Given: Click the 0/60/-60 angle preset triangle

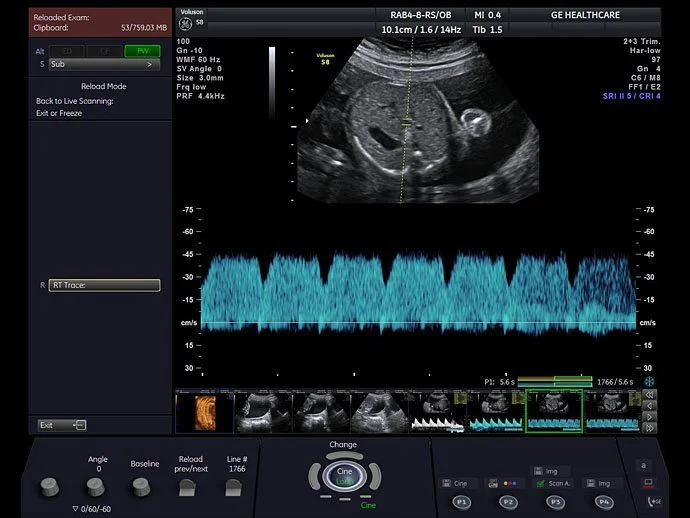Looking at the screenshot, I should coord(75,509).
